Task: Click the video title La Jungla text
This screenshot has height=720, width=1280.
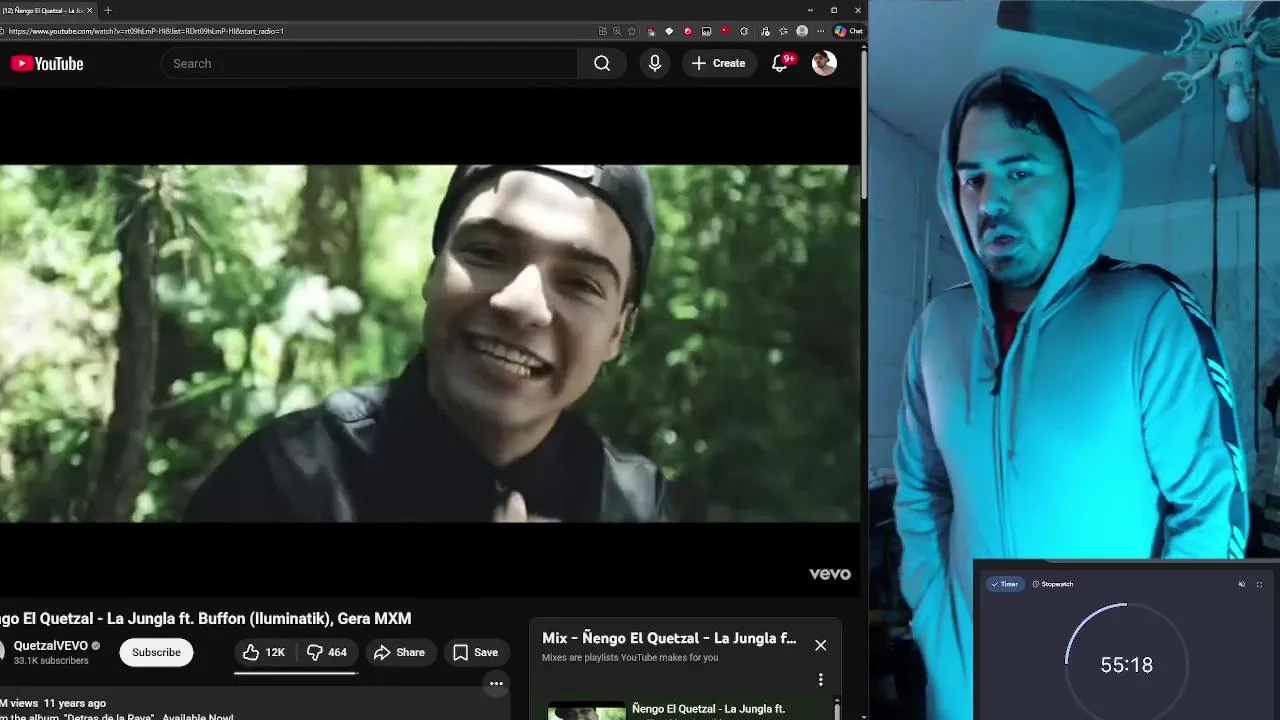Action: (206, 618)
